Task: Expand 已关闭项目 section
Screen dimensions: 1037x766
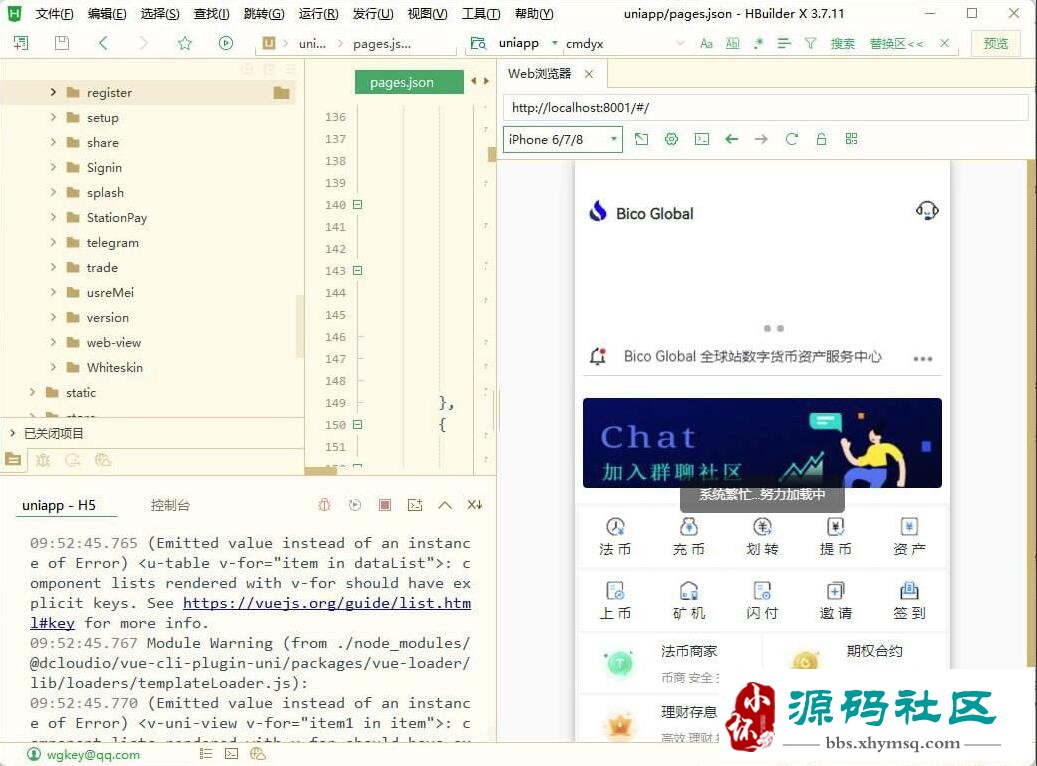Action: [x=13, y=433]
